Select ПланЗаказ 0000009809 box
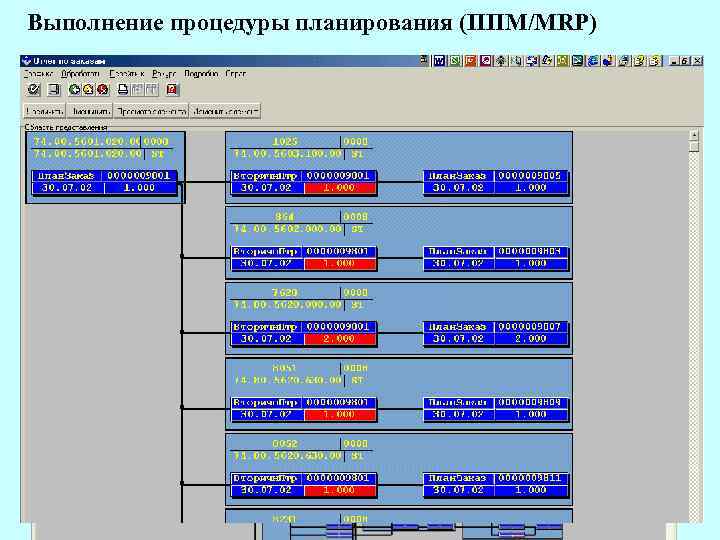 (x=495, y=408)
